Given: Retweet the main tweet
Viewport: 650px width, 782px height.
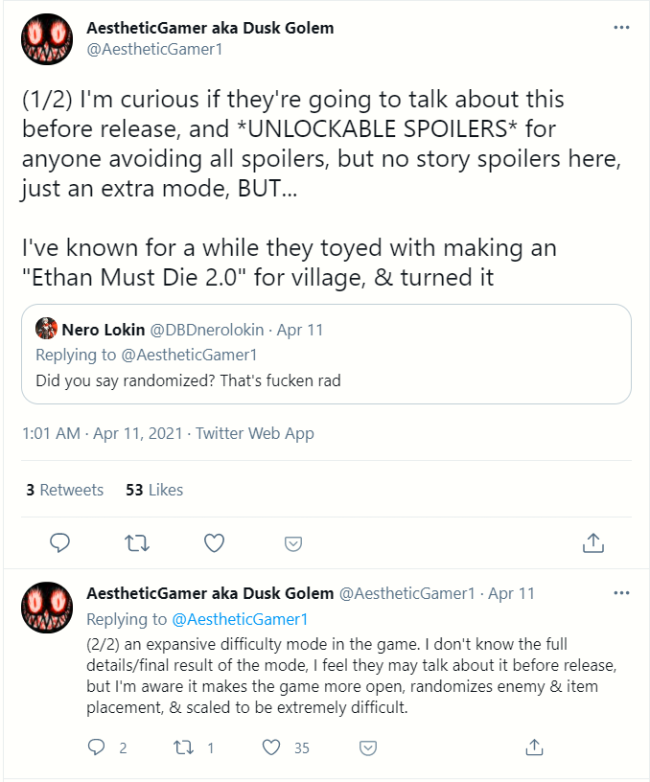Looking at the screenshot, I should click(x=137, y=543).
